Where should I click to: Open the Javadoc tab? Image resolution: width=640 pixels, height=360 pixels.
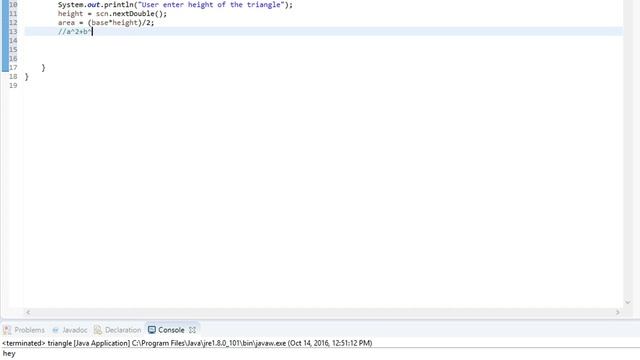coord(69,330)
